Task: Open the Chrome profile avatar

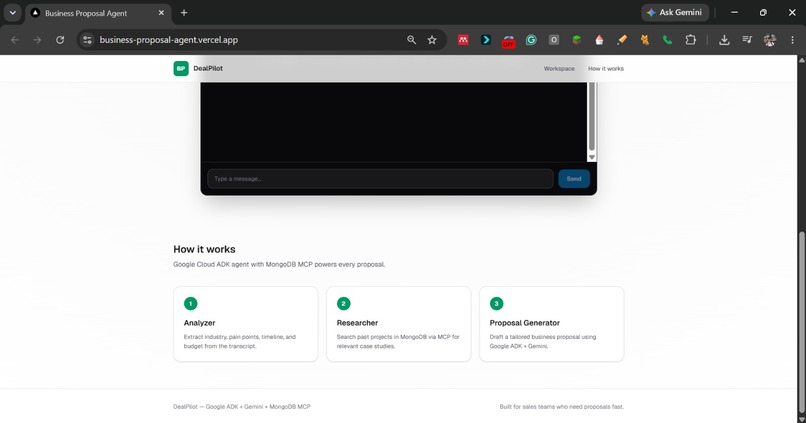Action: (x=770, y=40)
